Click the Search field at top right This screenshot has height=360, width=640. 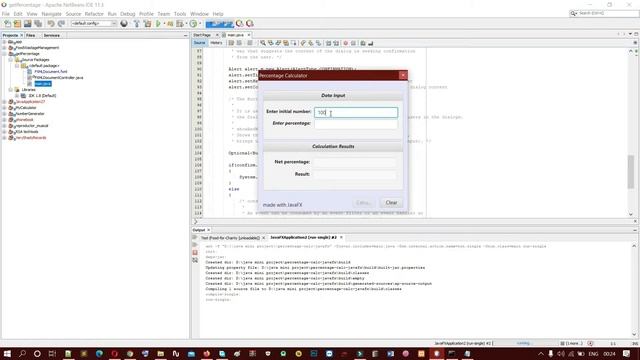(x=604, y=13)
